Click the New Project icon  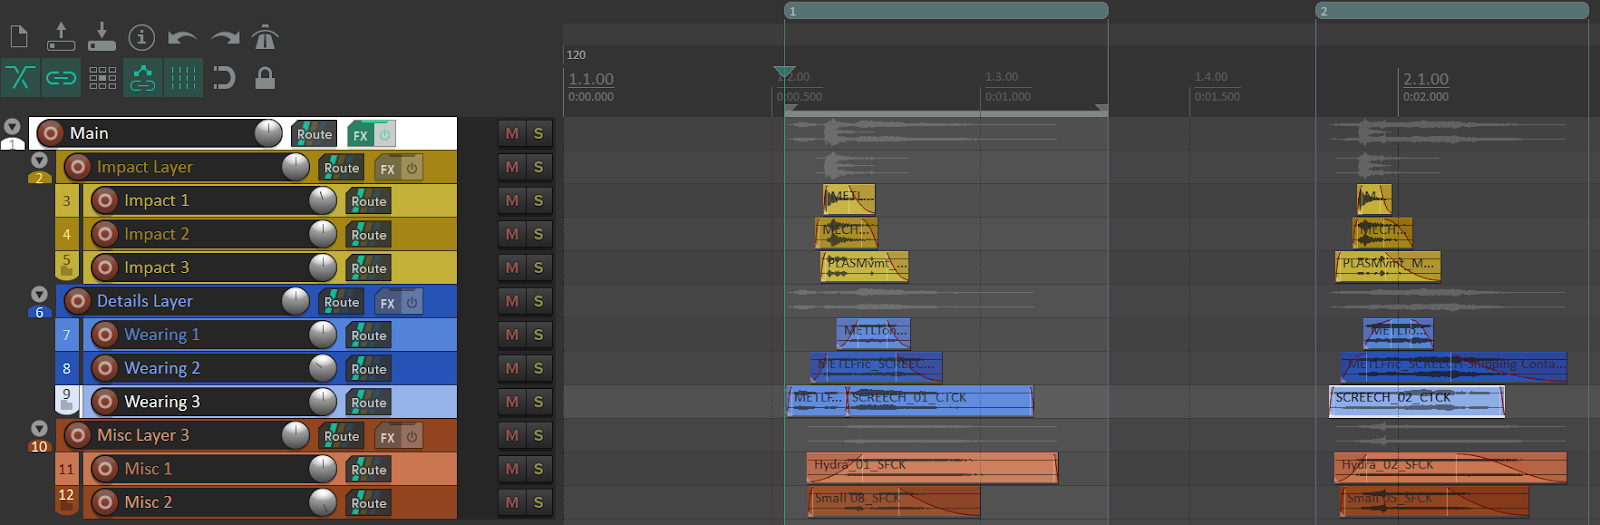[x=19, y=38]
